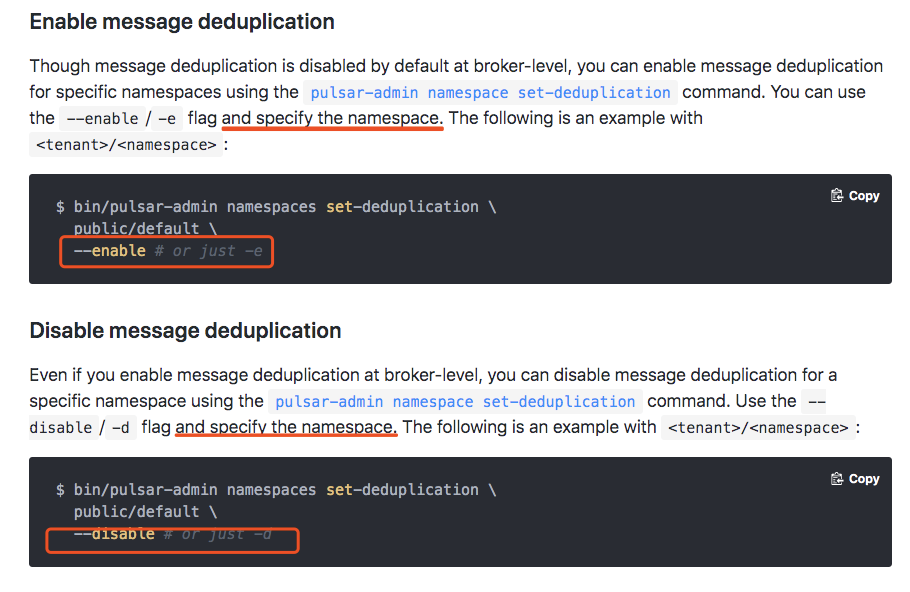Click the -d short flag in the paragraph
The width and height of the screenshot is (910, 592).
click(121, 428)
